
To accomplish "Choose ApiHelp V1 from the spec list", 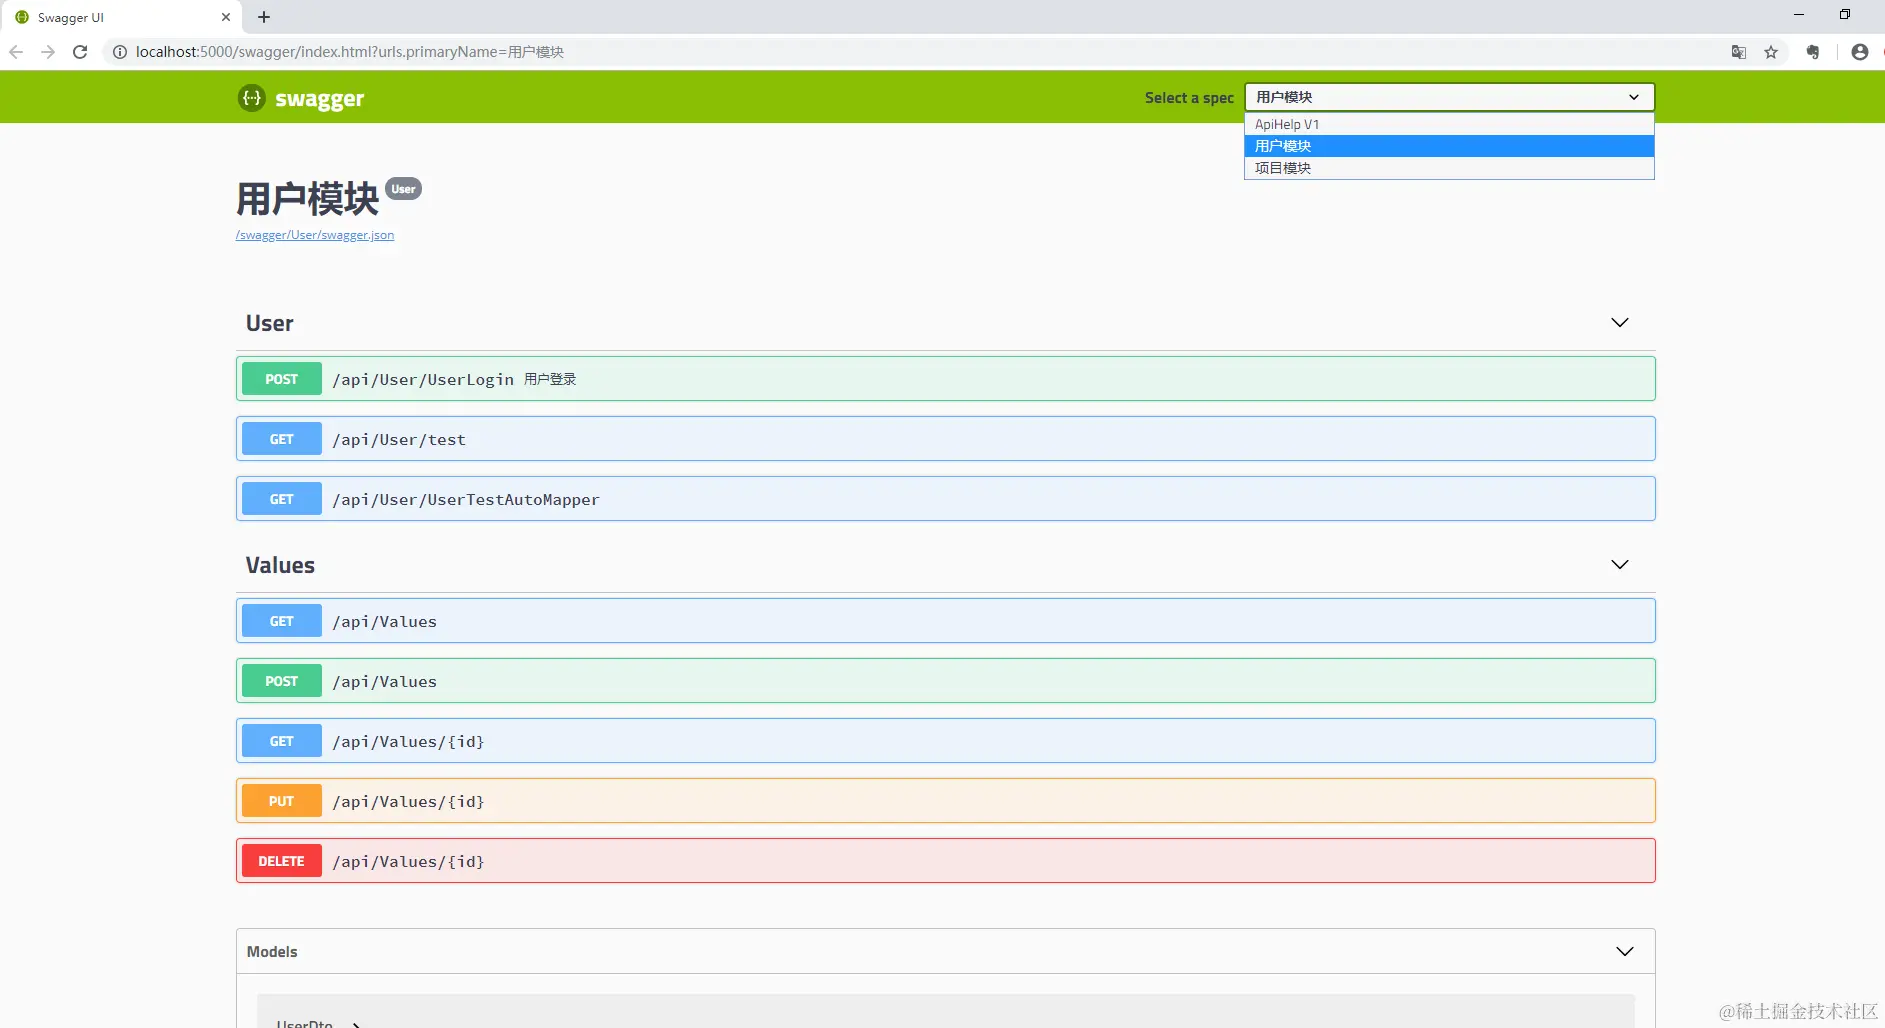I will 1449,124.
